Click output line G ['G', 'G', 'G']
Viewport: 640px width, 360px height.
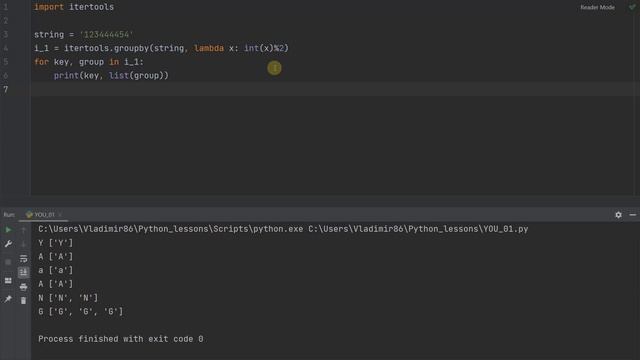(x=81, y=311)
